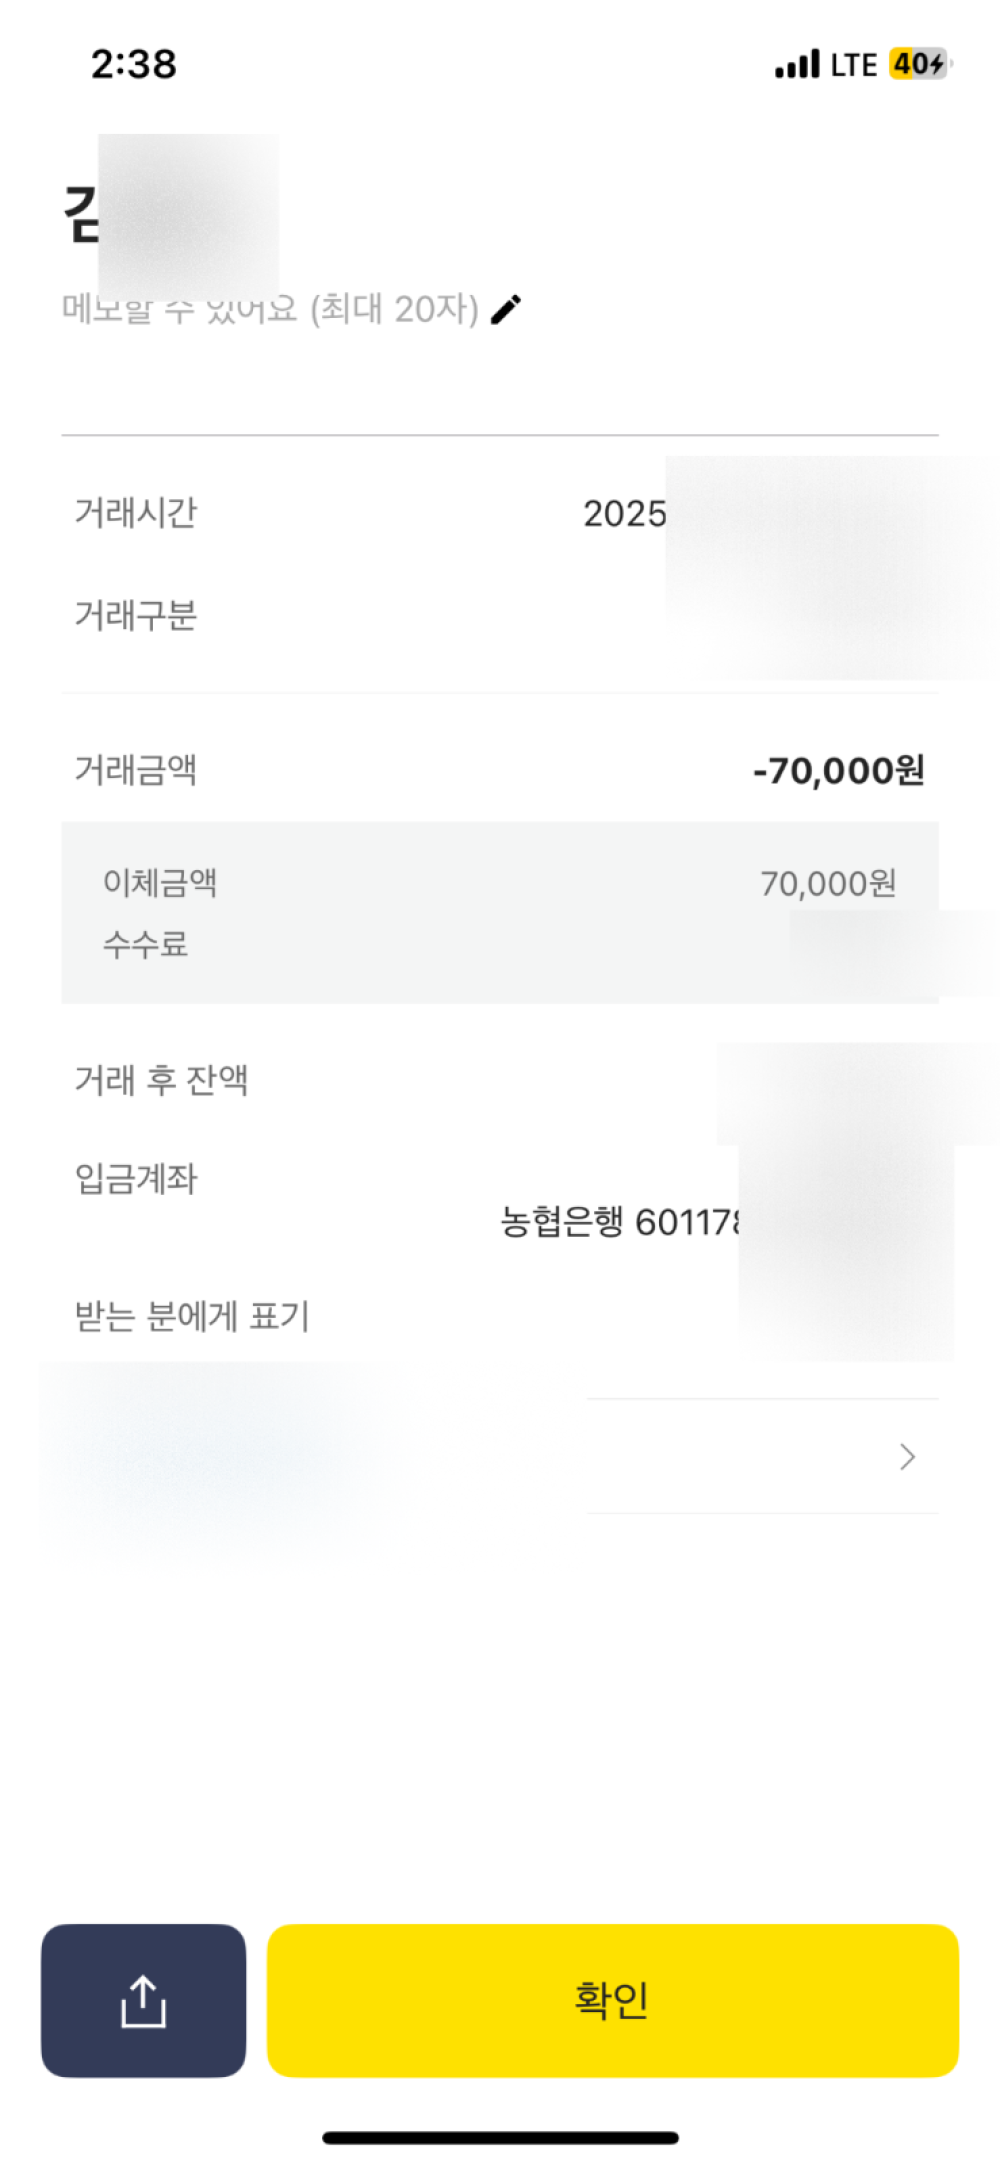Open the row with the right chevron
The height and width of the screenshot is (2165, 1000).
pos(907,1457)
